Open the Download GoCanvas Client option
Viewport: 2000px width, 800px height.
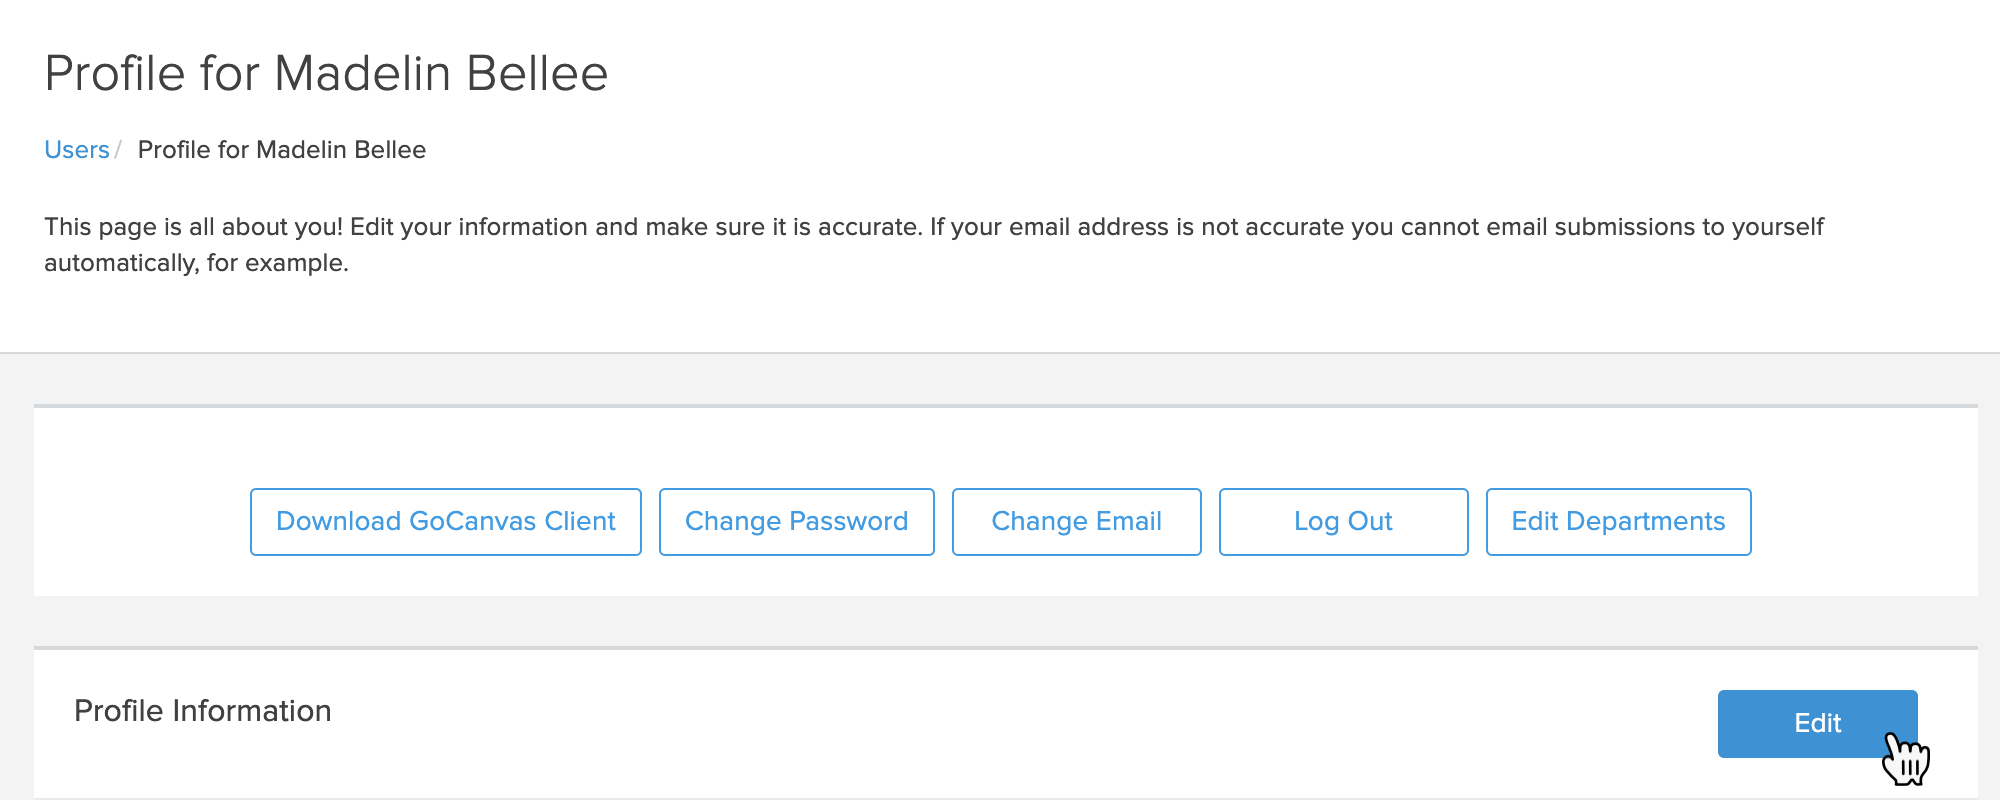click(445, 521)
